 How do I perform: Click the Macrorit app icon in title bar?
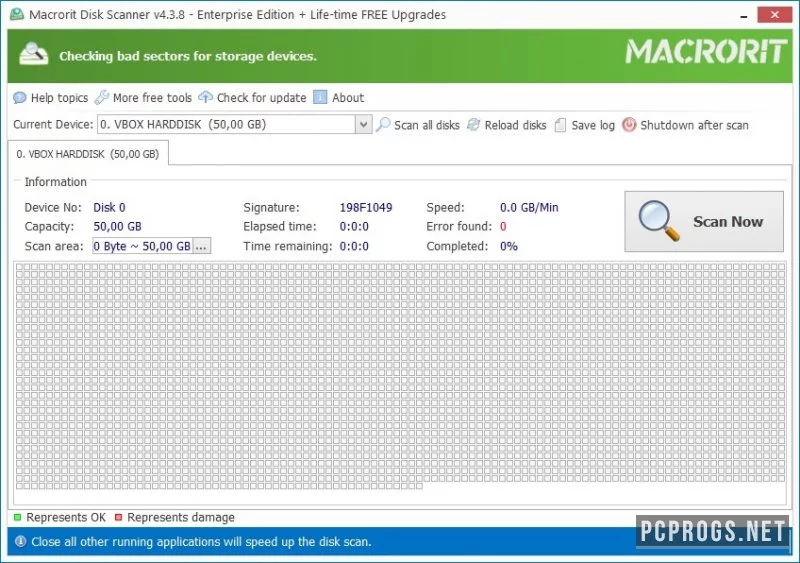[x=17, y=14]
